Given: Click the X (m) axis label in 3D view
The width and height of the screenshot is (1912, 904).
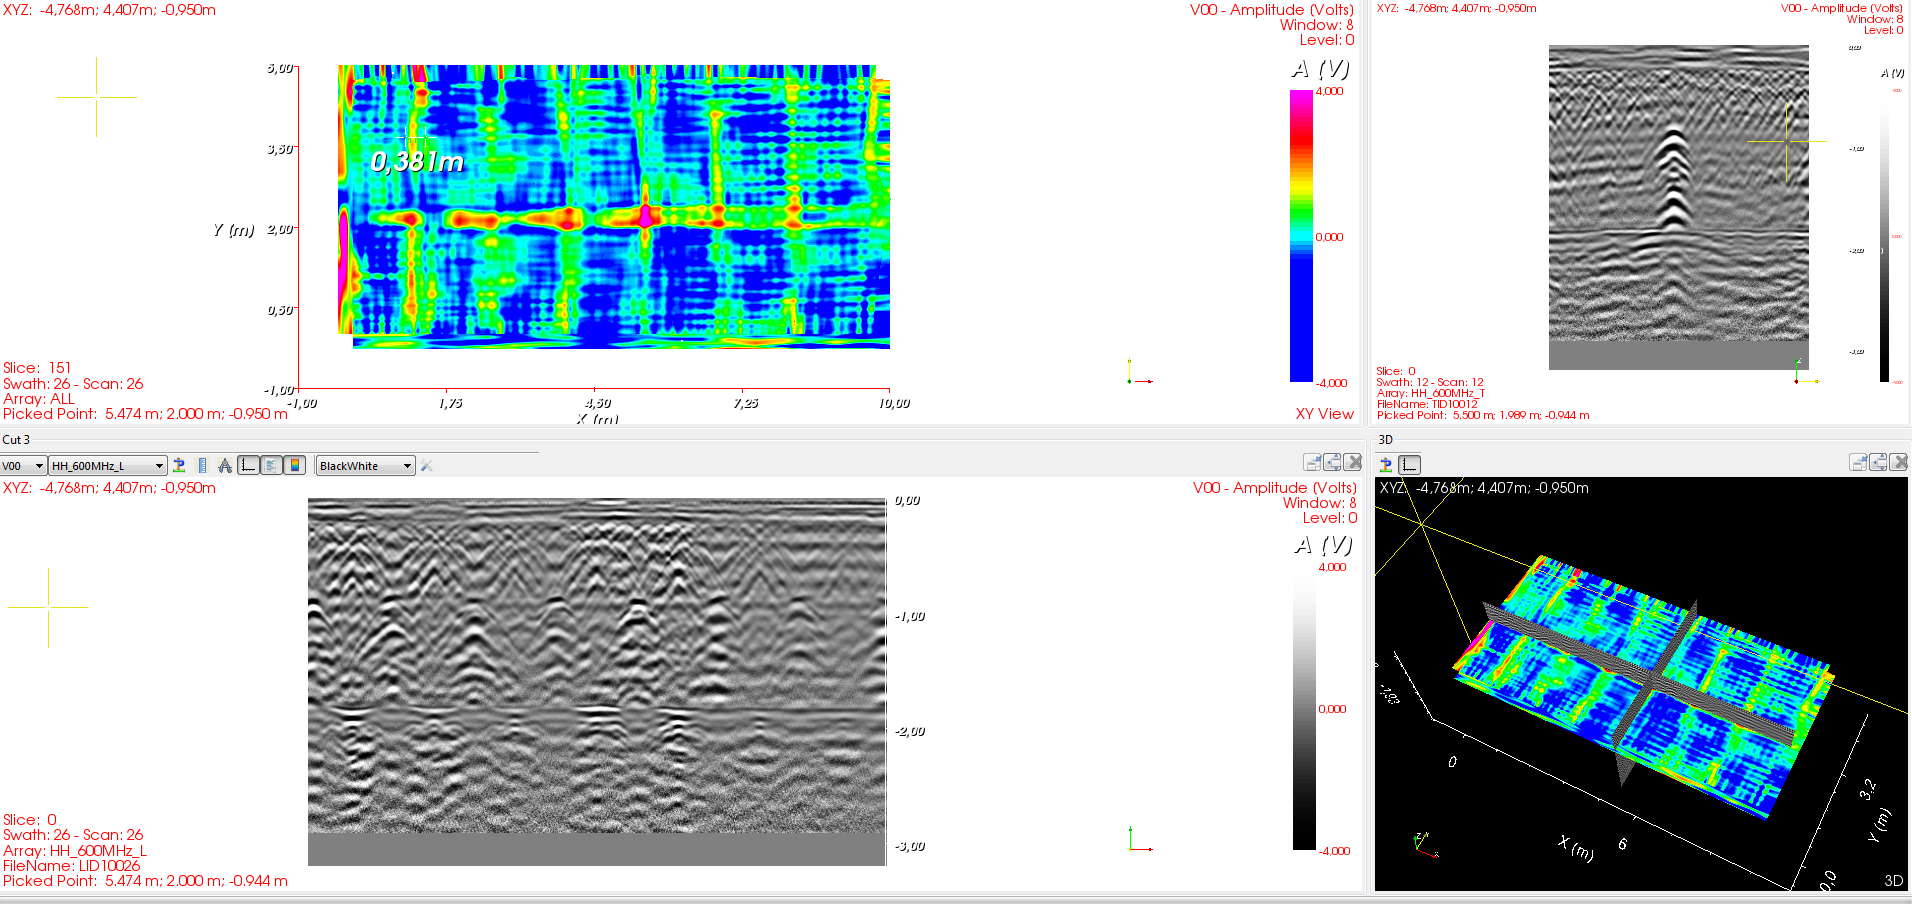Looking at the screenshot, I should 1575,847.
